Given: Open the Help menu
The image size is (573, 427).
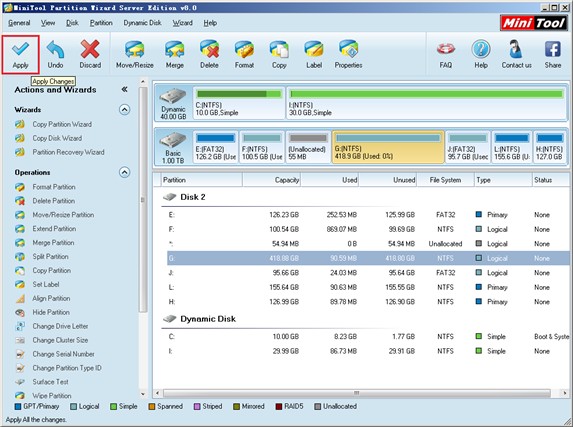Looking at the screenshot, I should tap(210, 23).
